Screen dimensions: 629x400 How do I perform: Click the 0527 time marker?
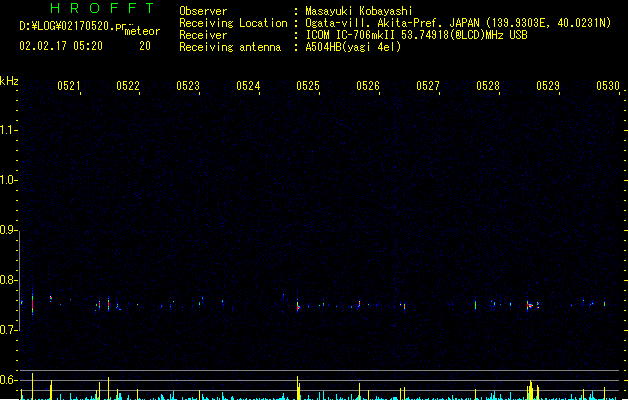428,86
